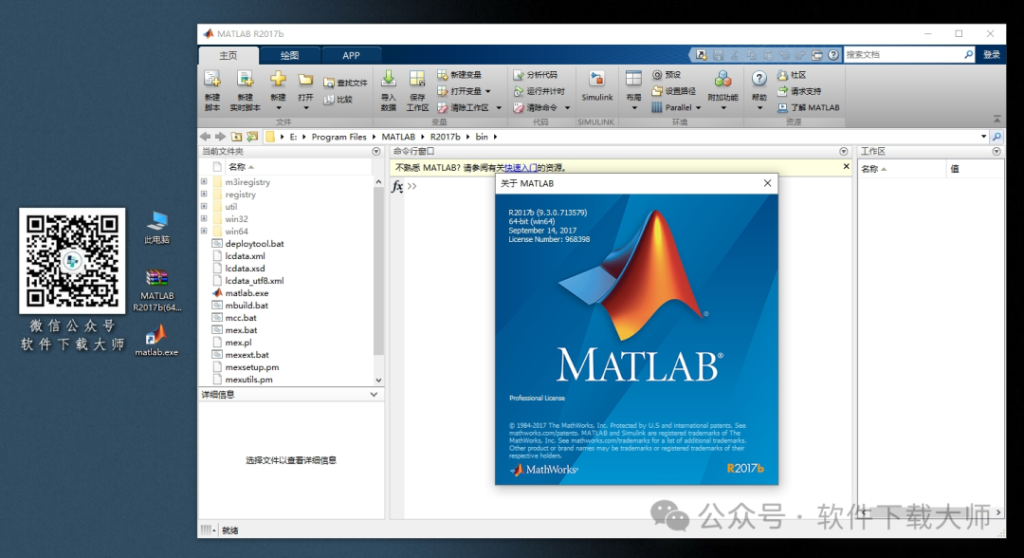
Task: Open the 打开 dropdown arrow
Action: coord(306,108)
